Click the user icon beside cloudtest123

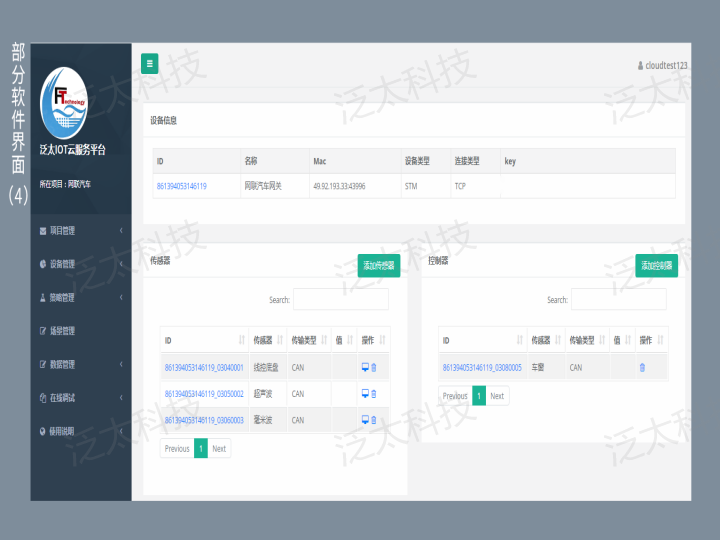[640, 65]
